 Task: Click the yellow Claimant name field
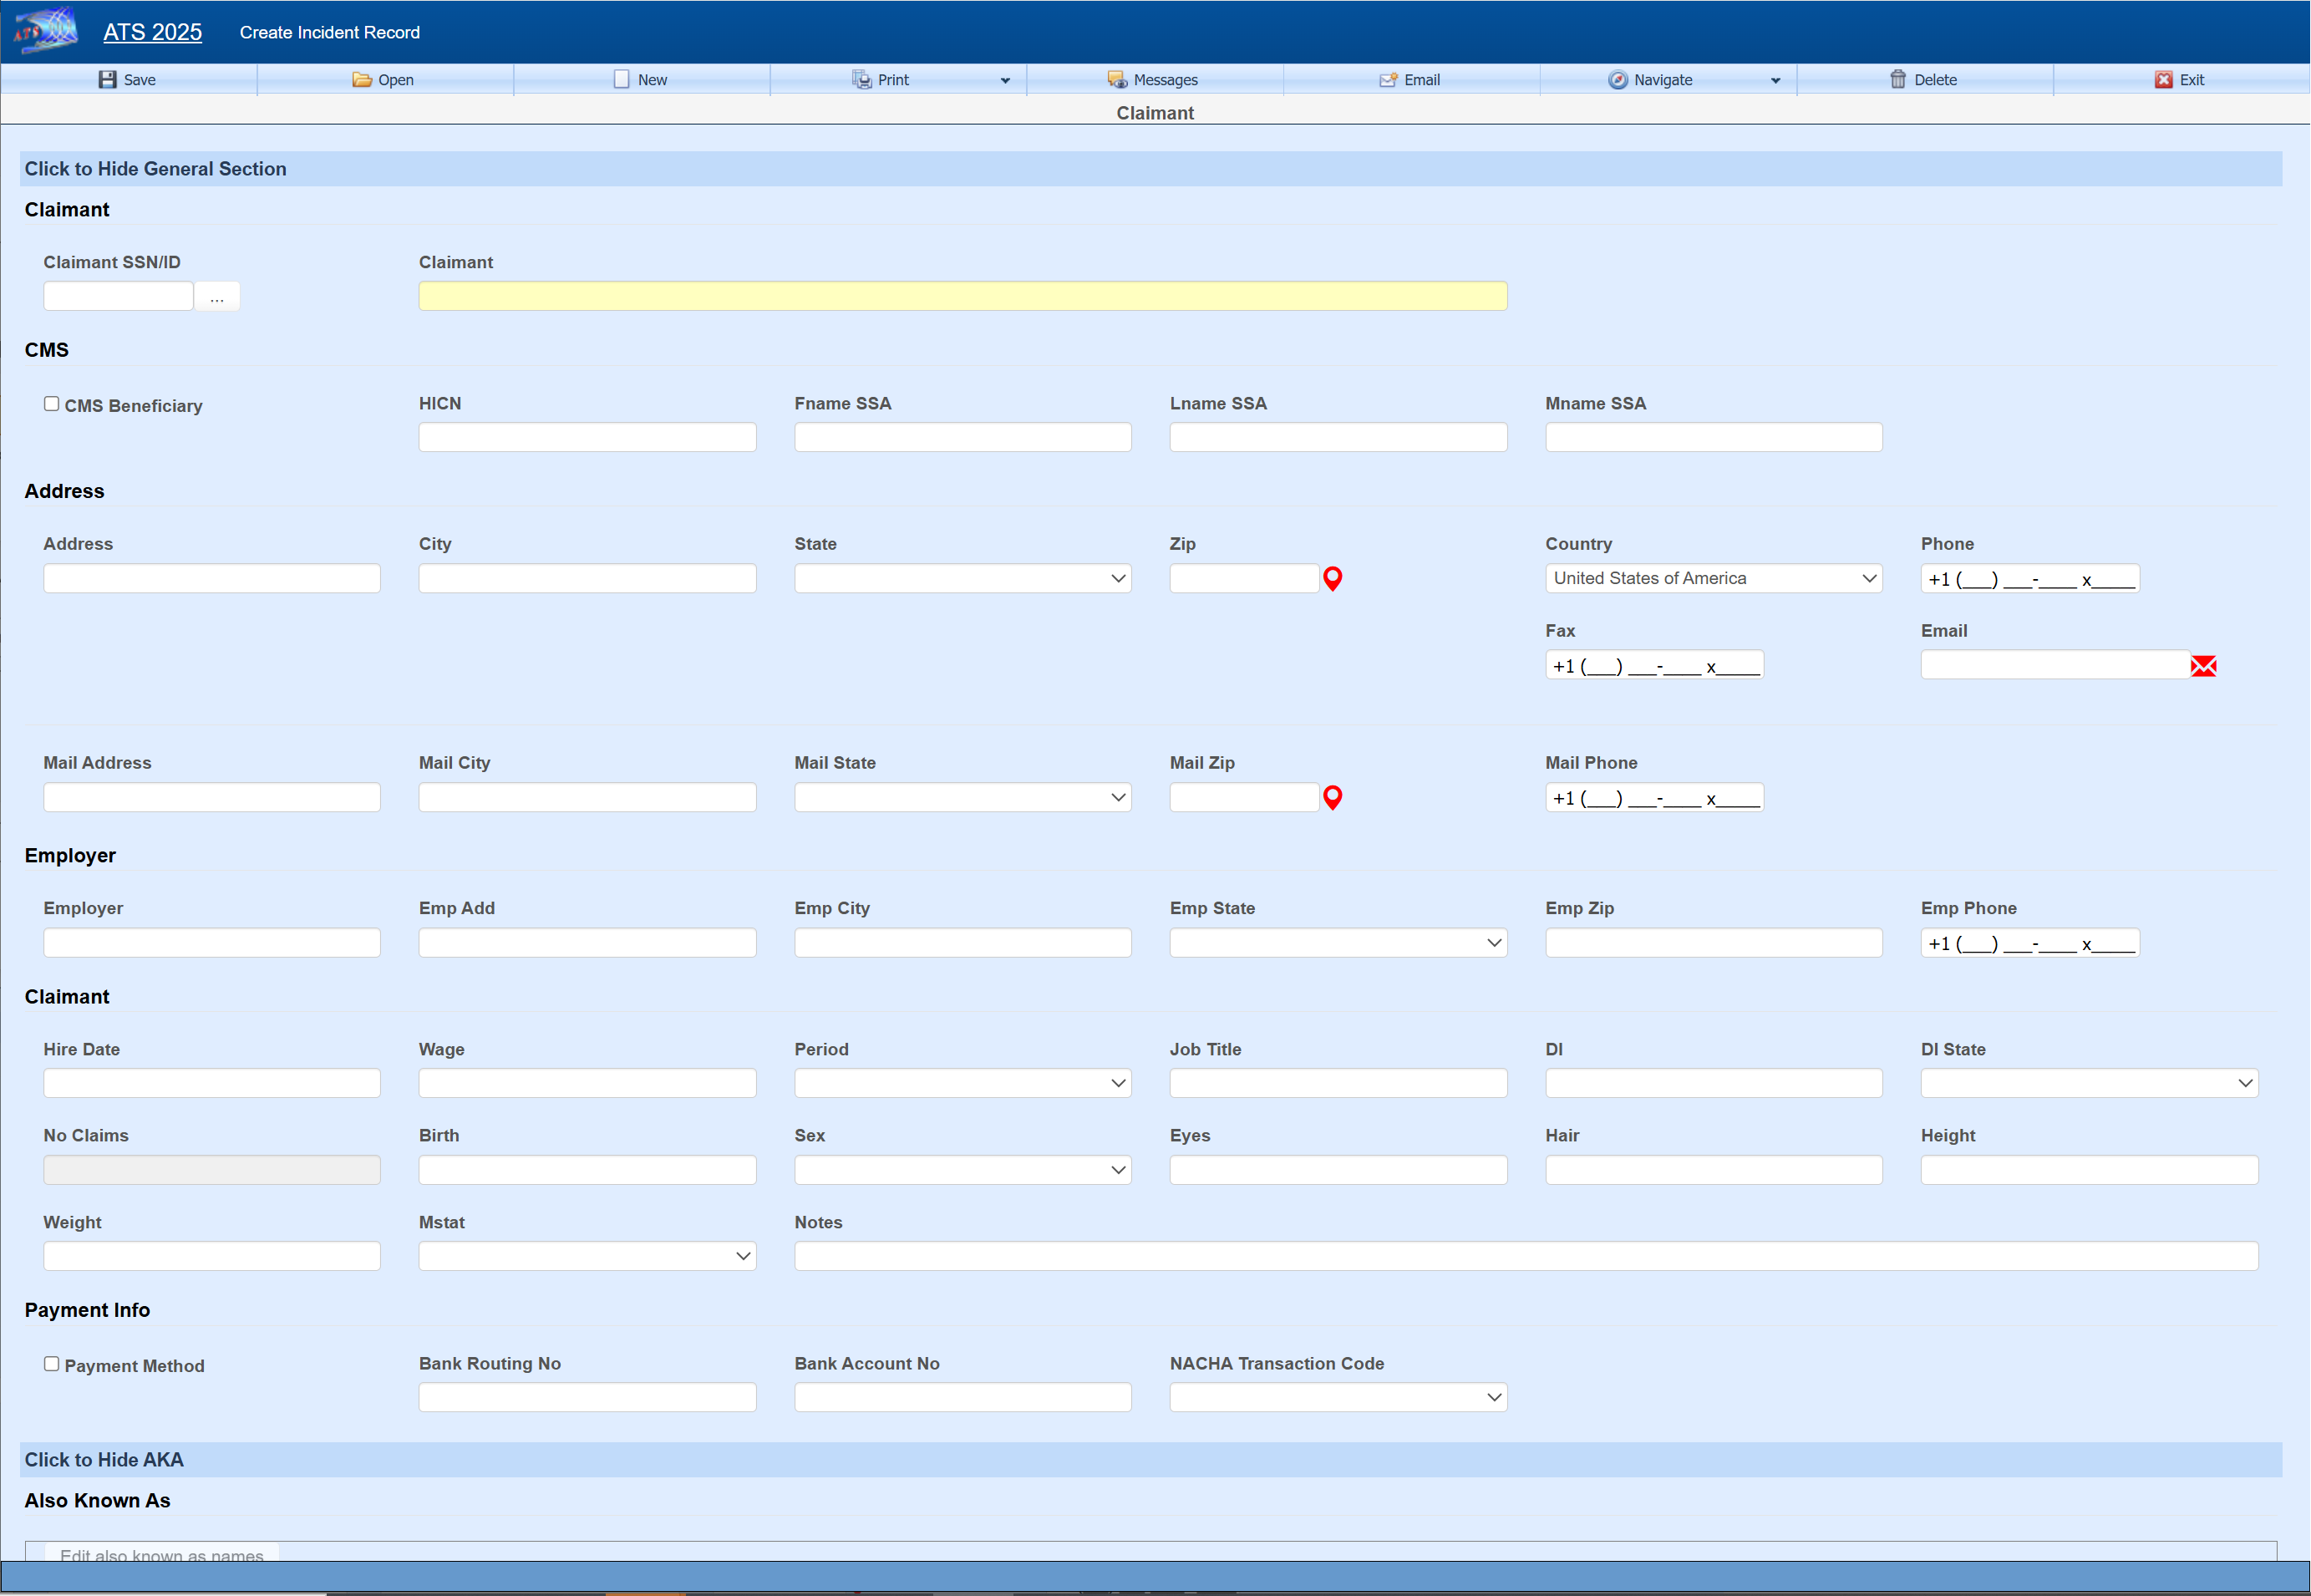962,296
